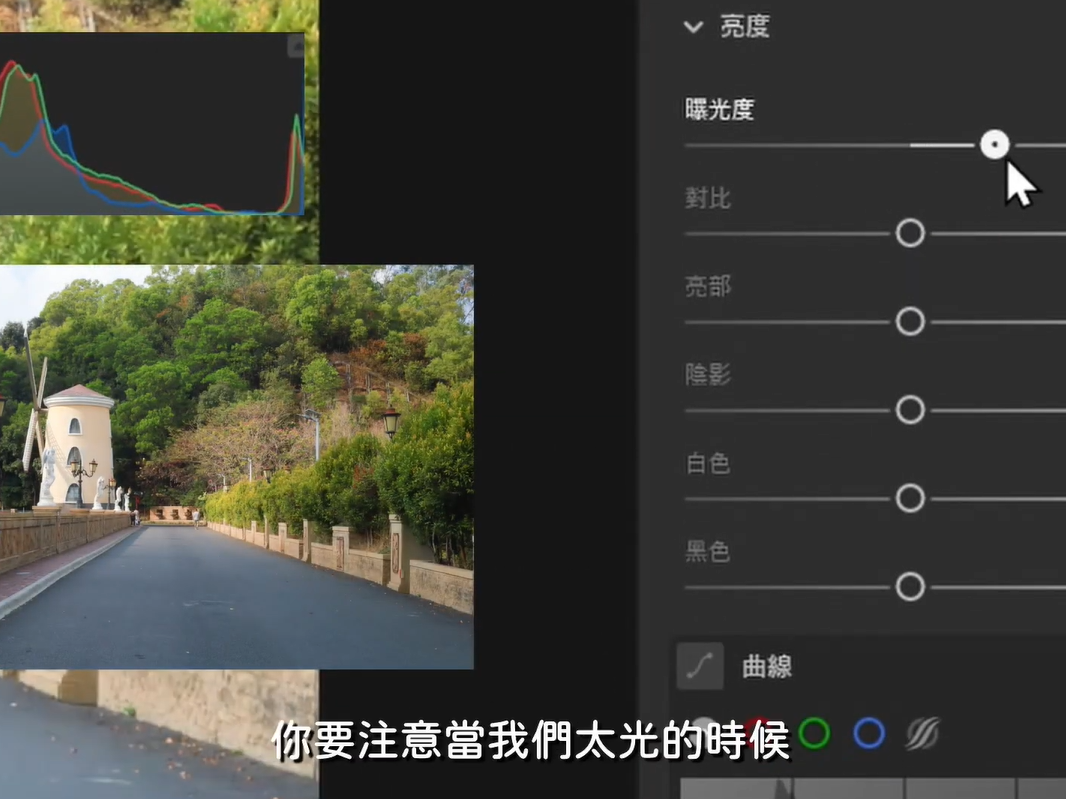Click inside the tone curve graph area

[870, 789]
